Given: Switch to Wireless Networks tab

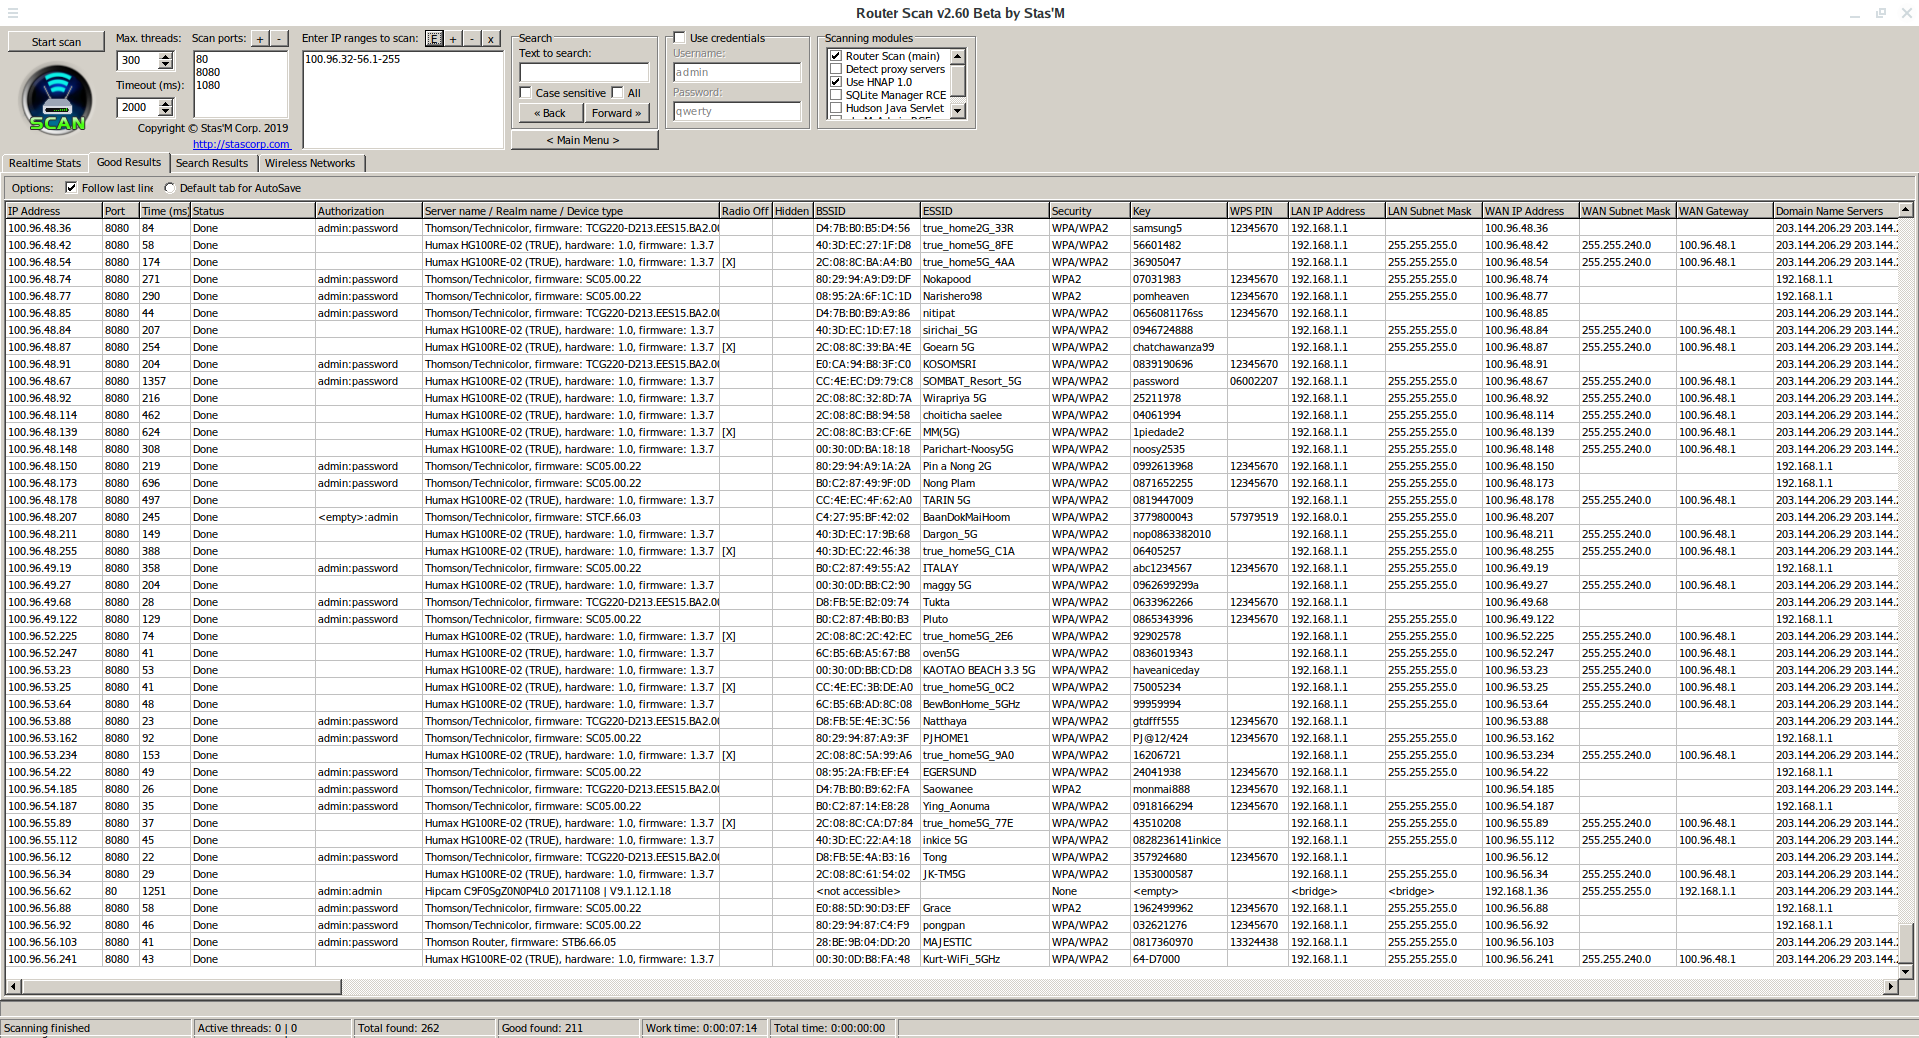Looking at the screenshot, I should click(x=310, y=163).
